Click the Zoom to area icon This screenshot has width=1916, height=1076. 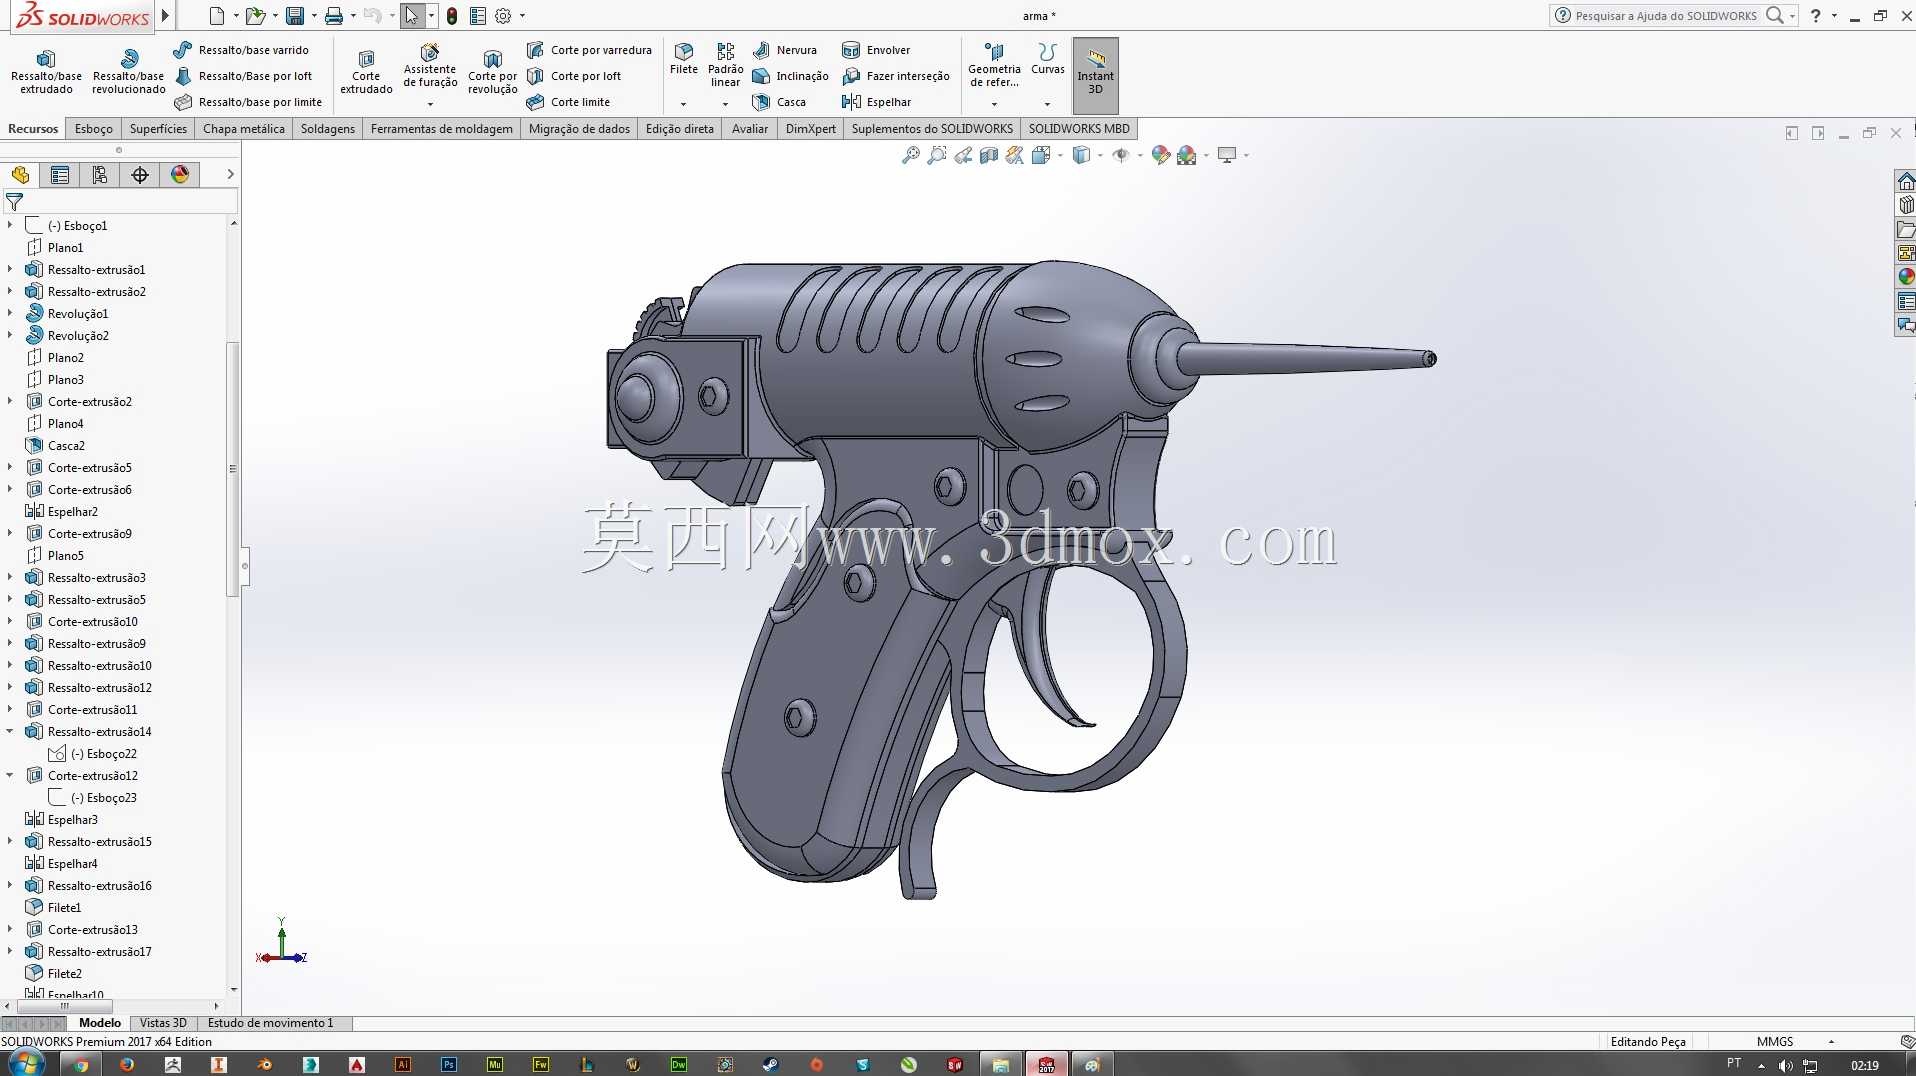(936, 155)
